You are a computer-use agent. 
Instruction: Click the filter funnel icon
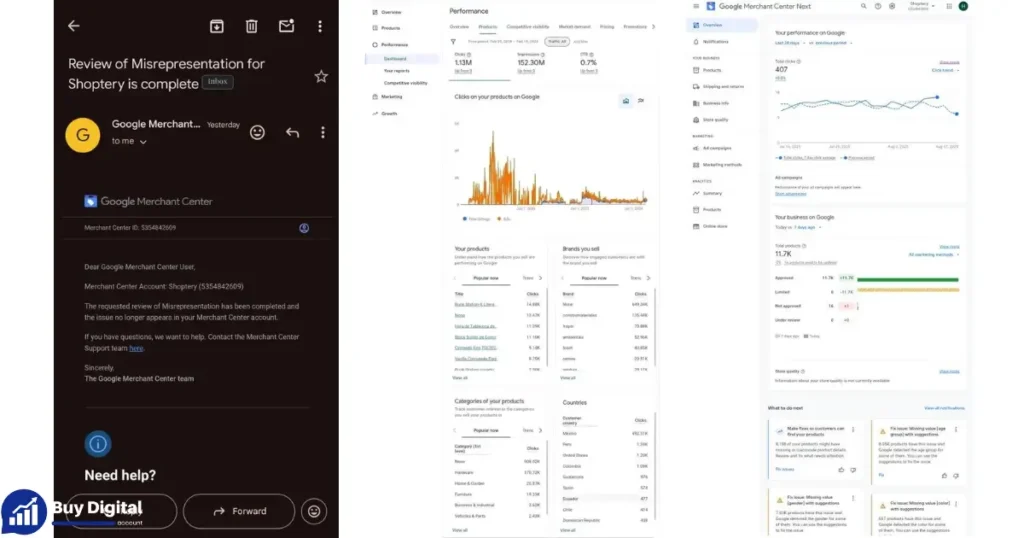coord(453,42)
